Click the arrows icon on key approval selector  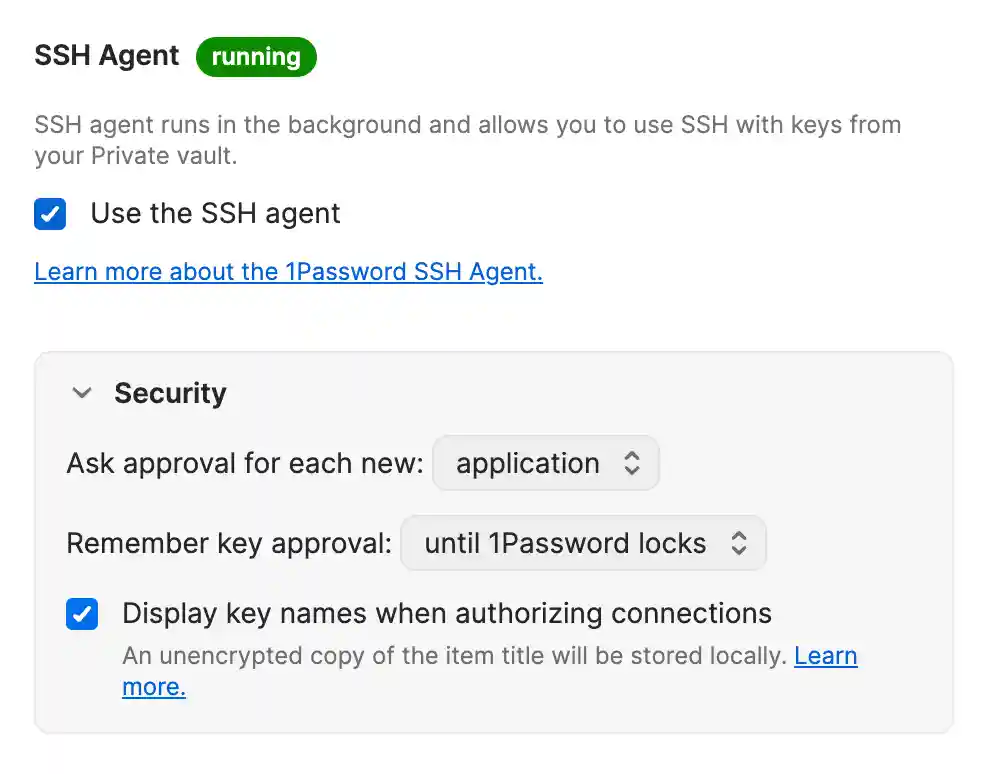(740, 543)
